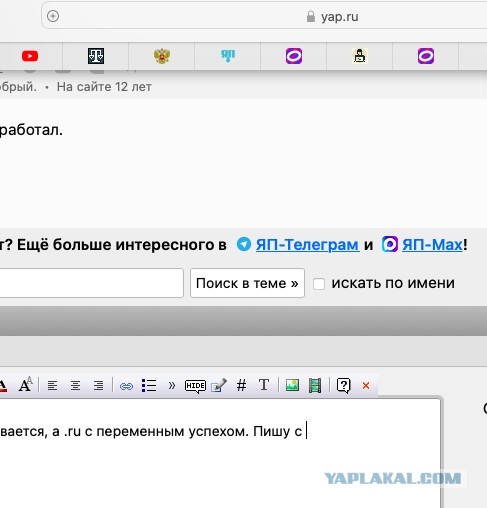This screenshot has height=508, width=487.
Task: Click the Max icon before ЯП-Max
Action: tap(390, 244)
